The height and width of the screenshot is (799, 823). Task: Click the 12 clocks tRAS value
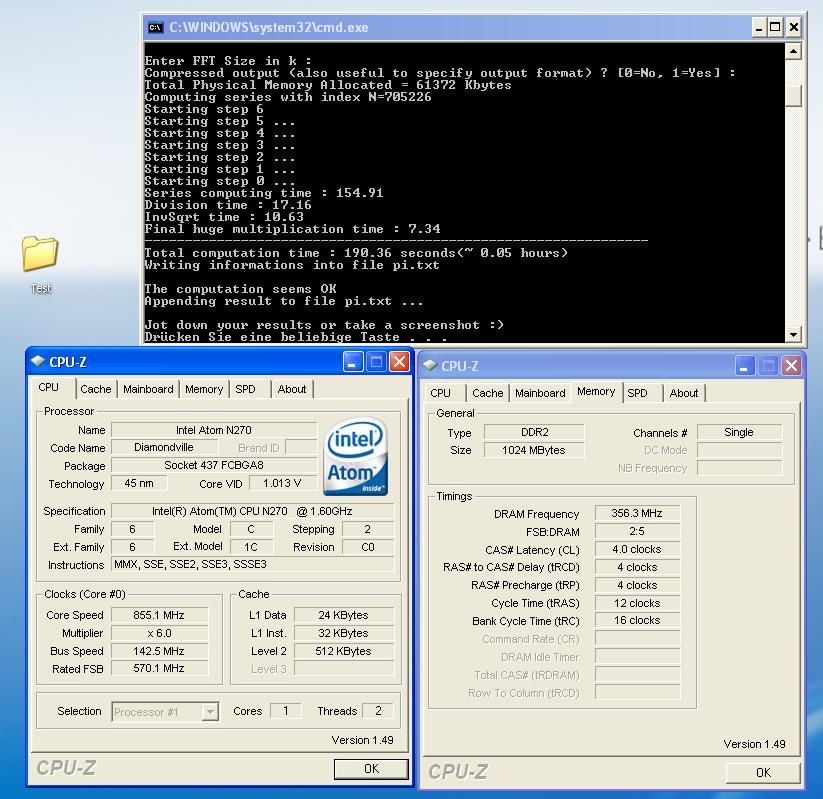pos(637,603)
